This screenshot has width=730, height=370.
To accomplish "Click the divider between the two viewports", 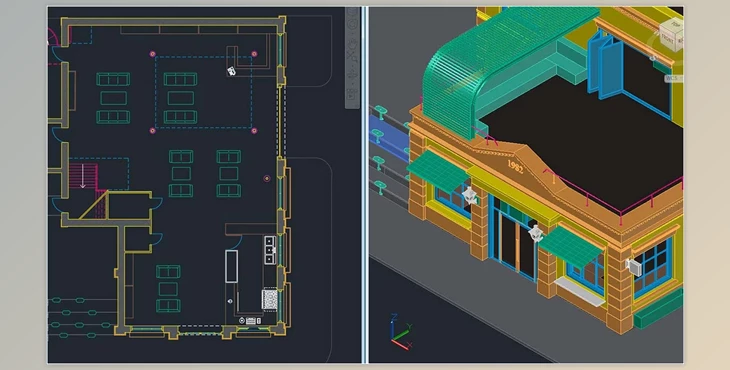I will coord(365,185).
